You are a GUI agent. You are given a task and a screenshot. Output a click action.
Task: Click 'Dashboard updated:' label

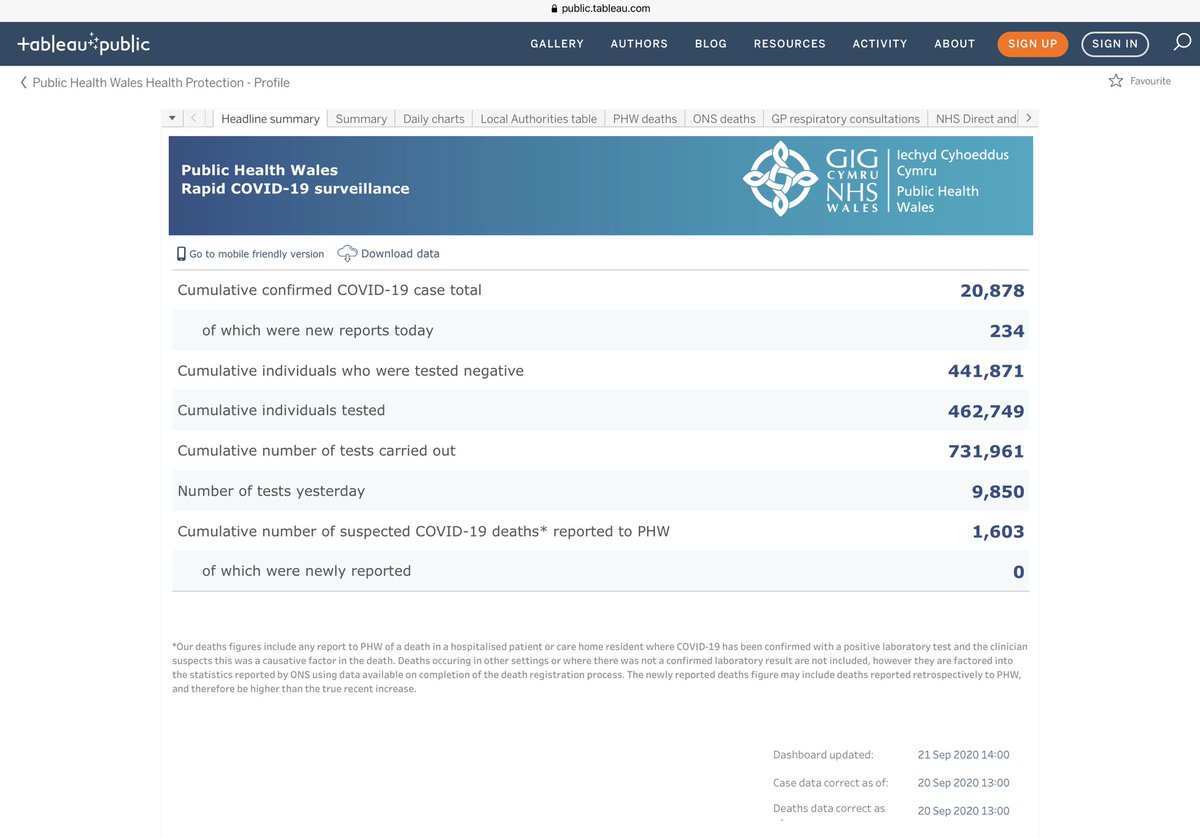pyautogui.click(x=823, y=755)
